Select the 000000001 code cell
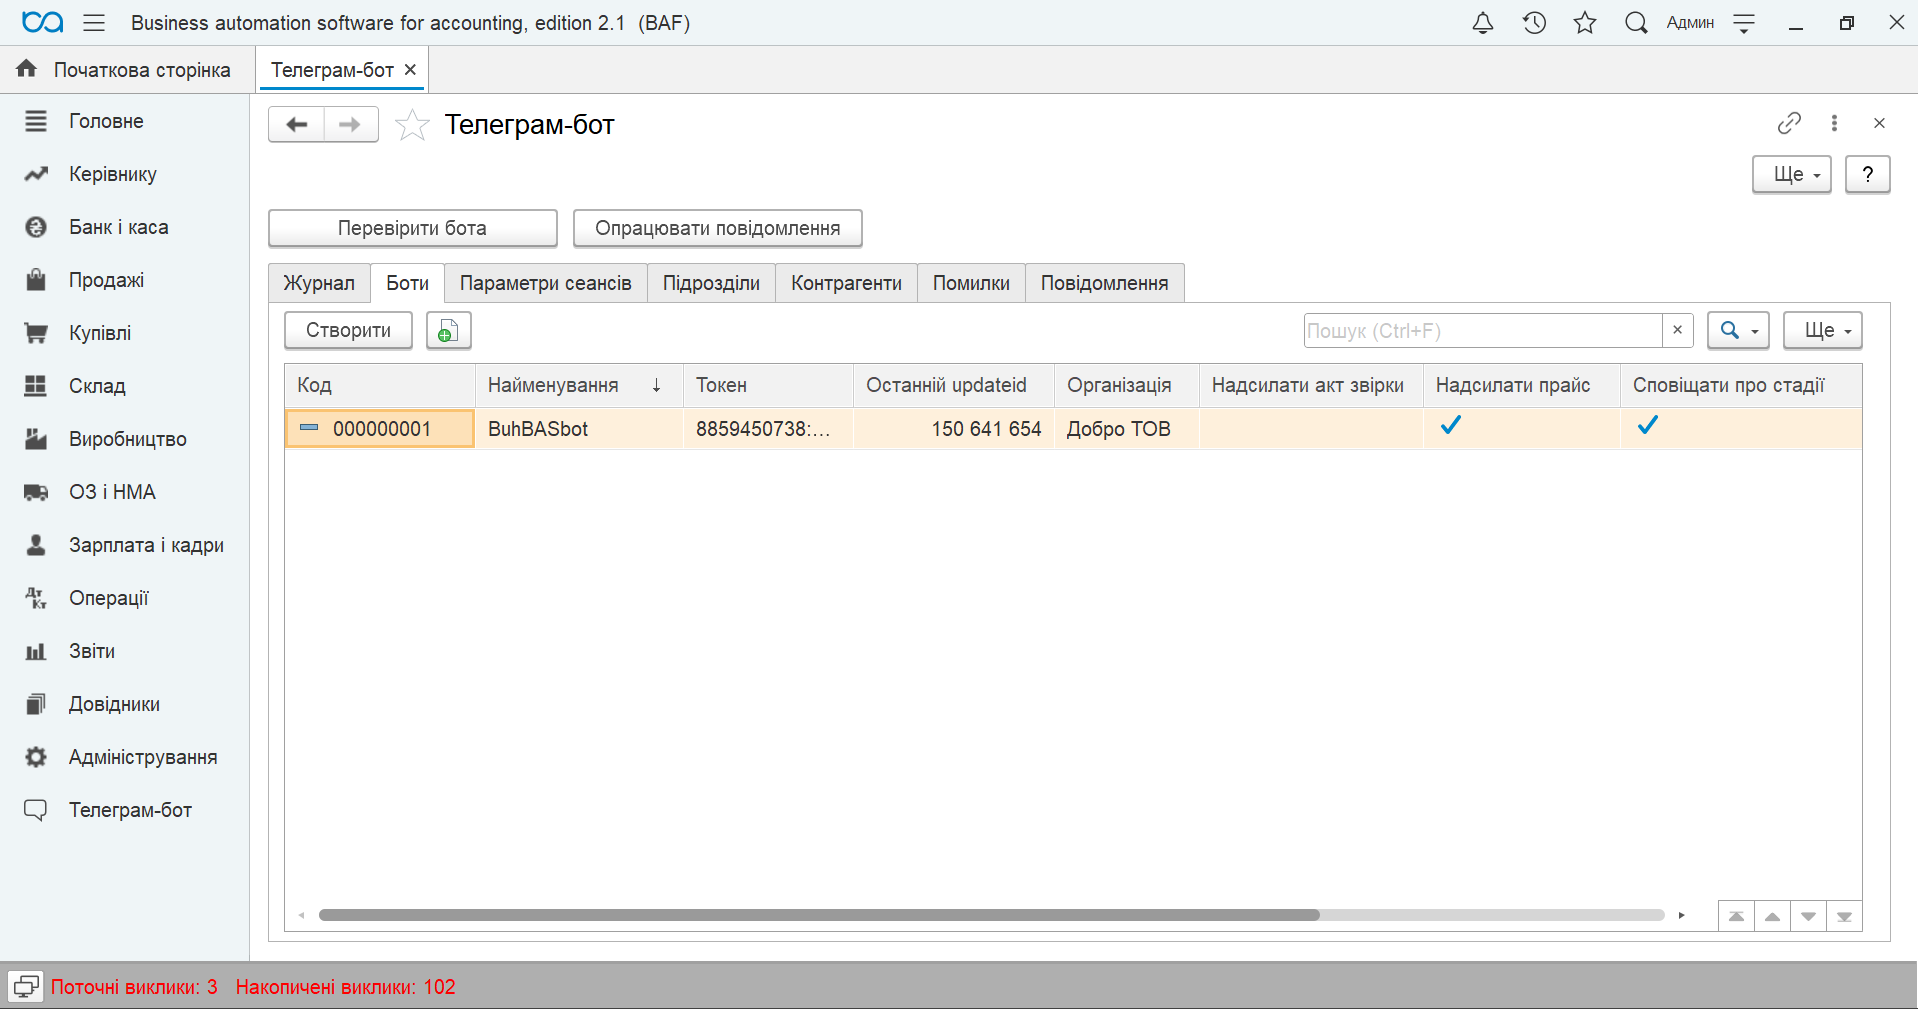 (x=380, y=428)
